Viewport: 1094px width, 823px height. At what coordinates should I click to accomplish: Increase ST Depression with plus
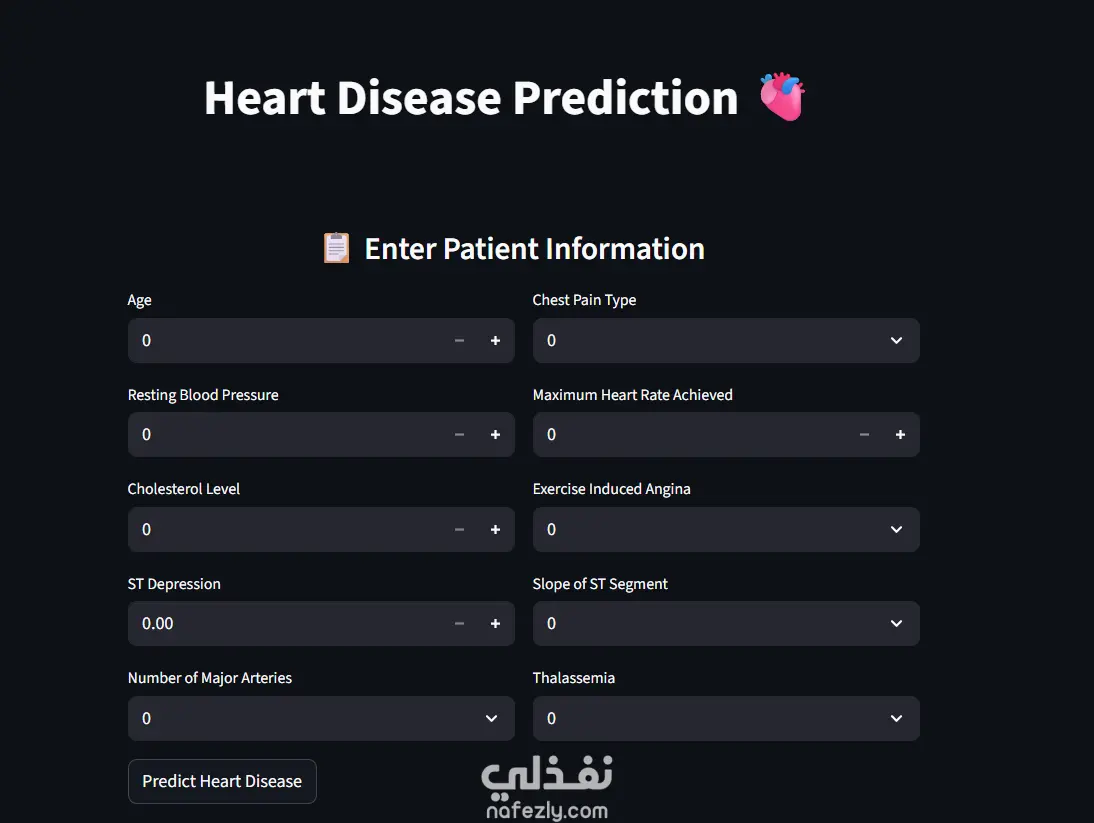coord(495,624)
